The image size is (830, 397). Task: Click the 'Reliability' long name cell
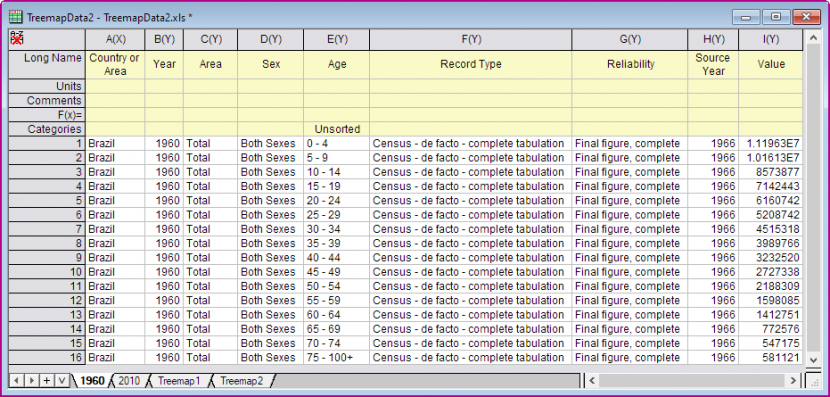629,65
